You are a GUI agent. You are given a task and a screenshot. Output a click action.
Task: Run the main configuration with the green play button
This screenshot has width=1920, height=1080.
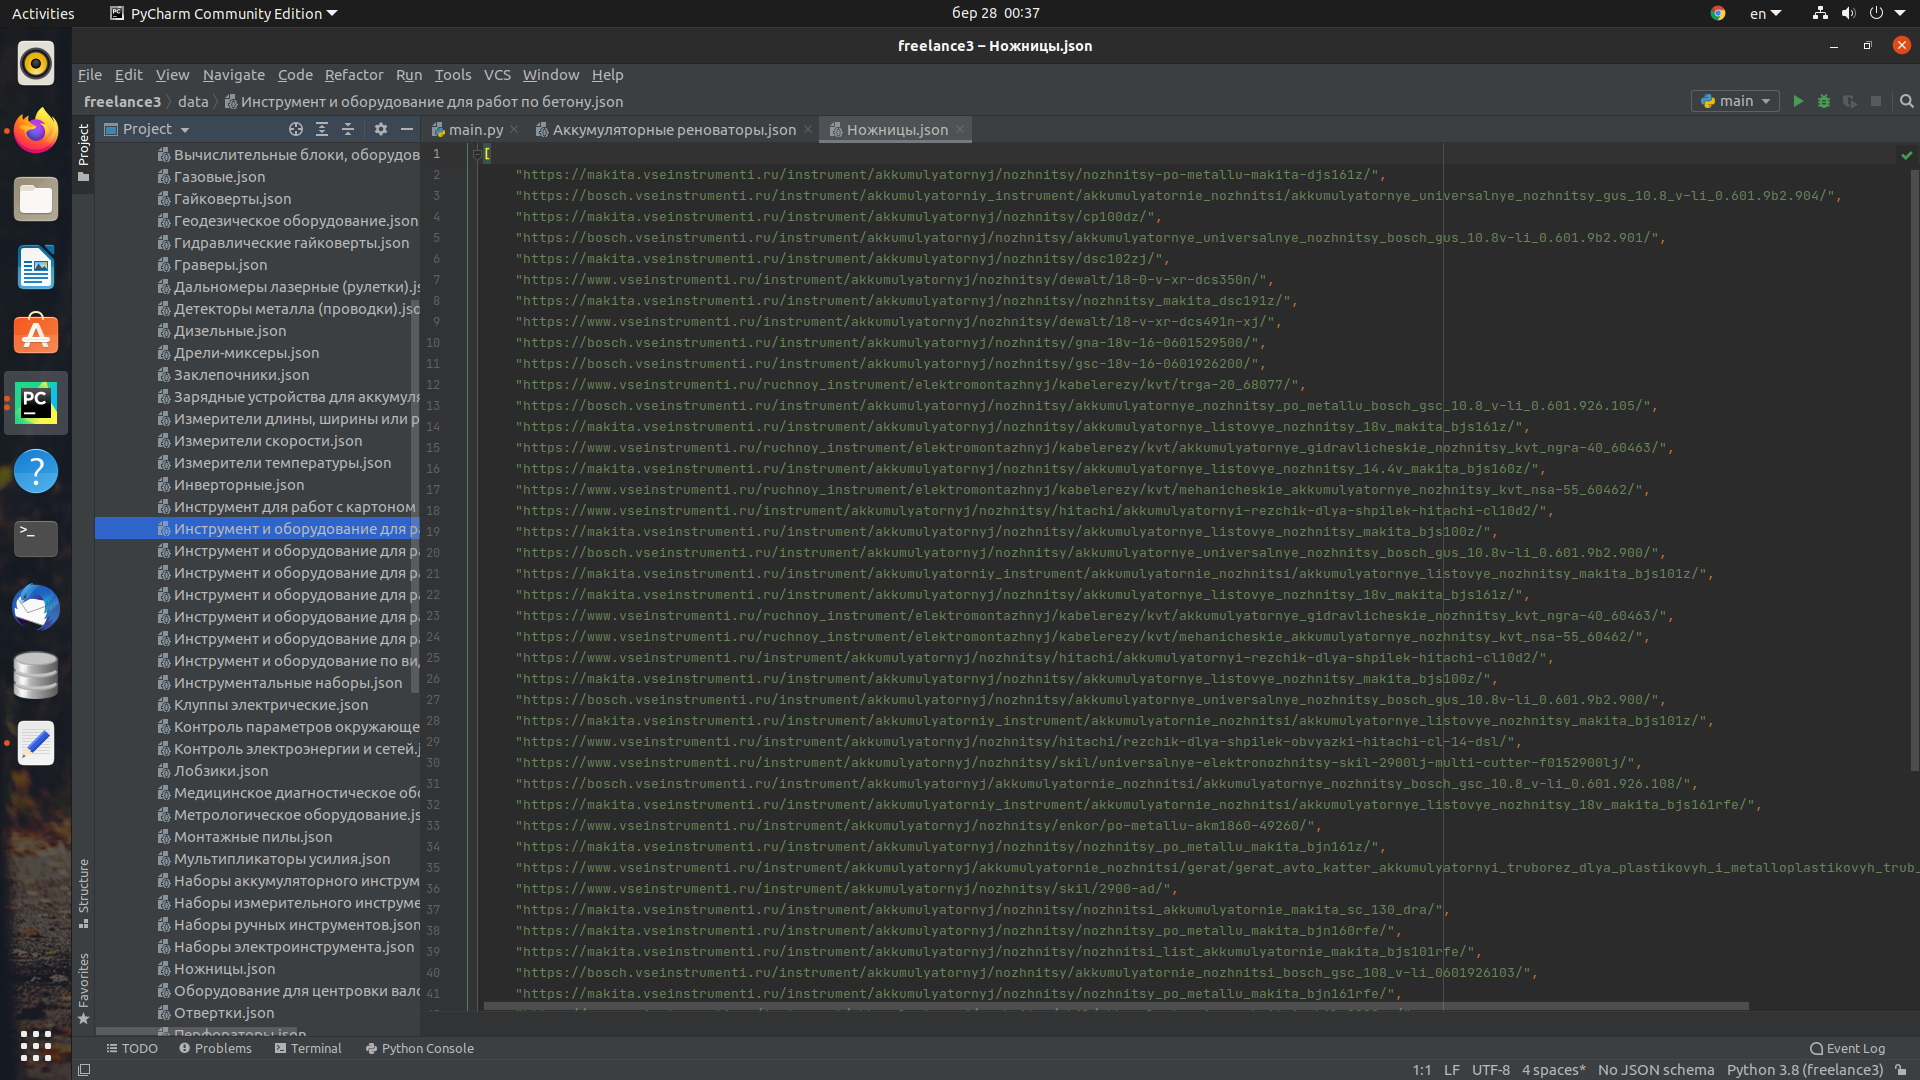tap(1798, 101)
